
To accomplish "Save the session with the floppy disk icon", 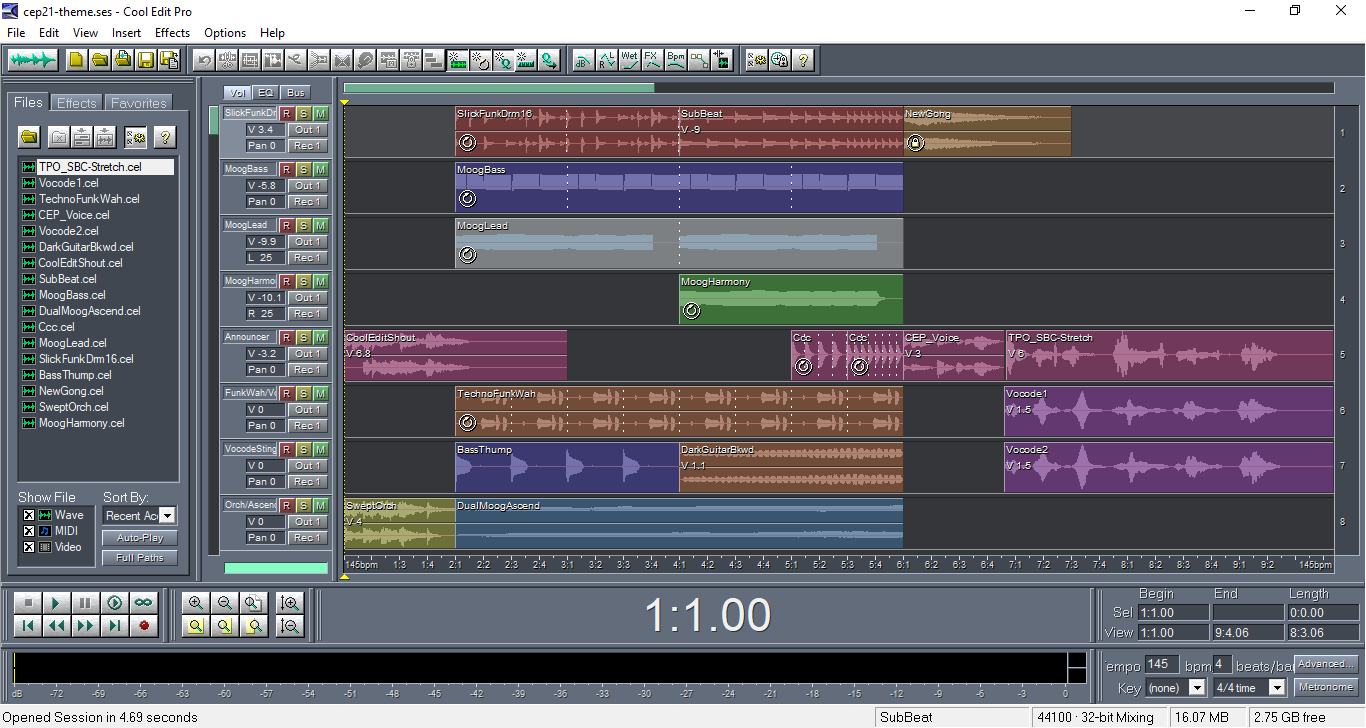I will 146,60.
